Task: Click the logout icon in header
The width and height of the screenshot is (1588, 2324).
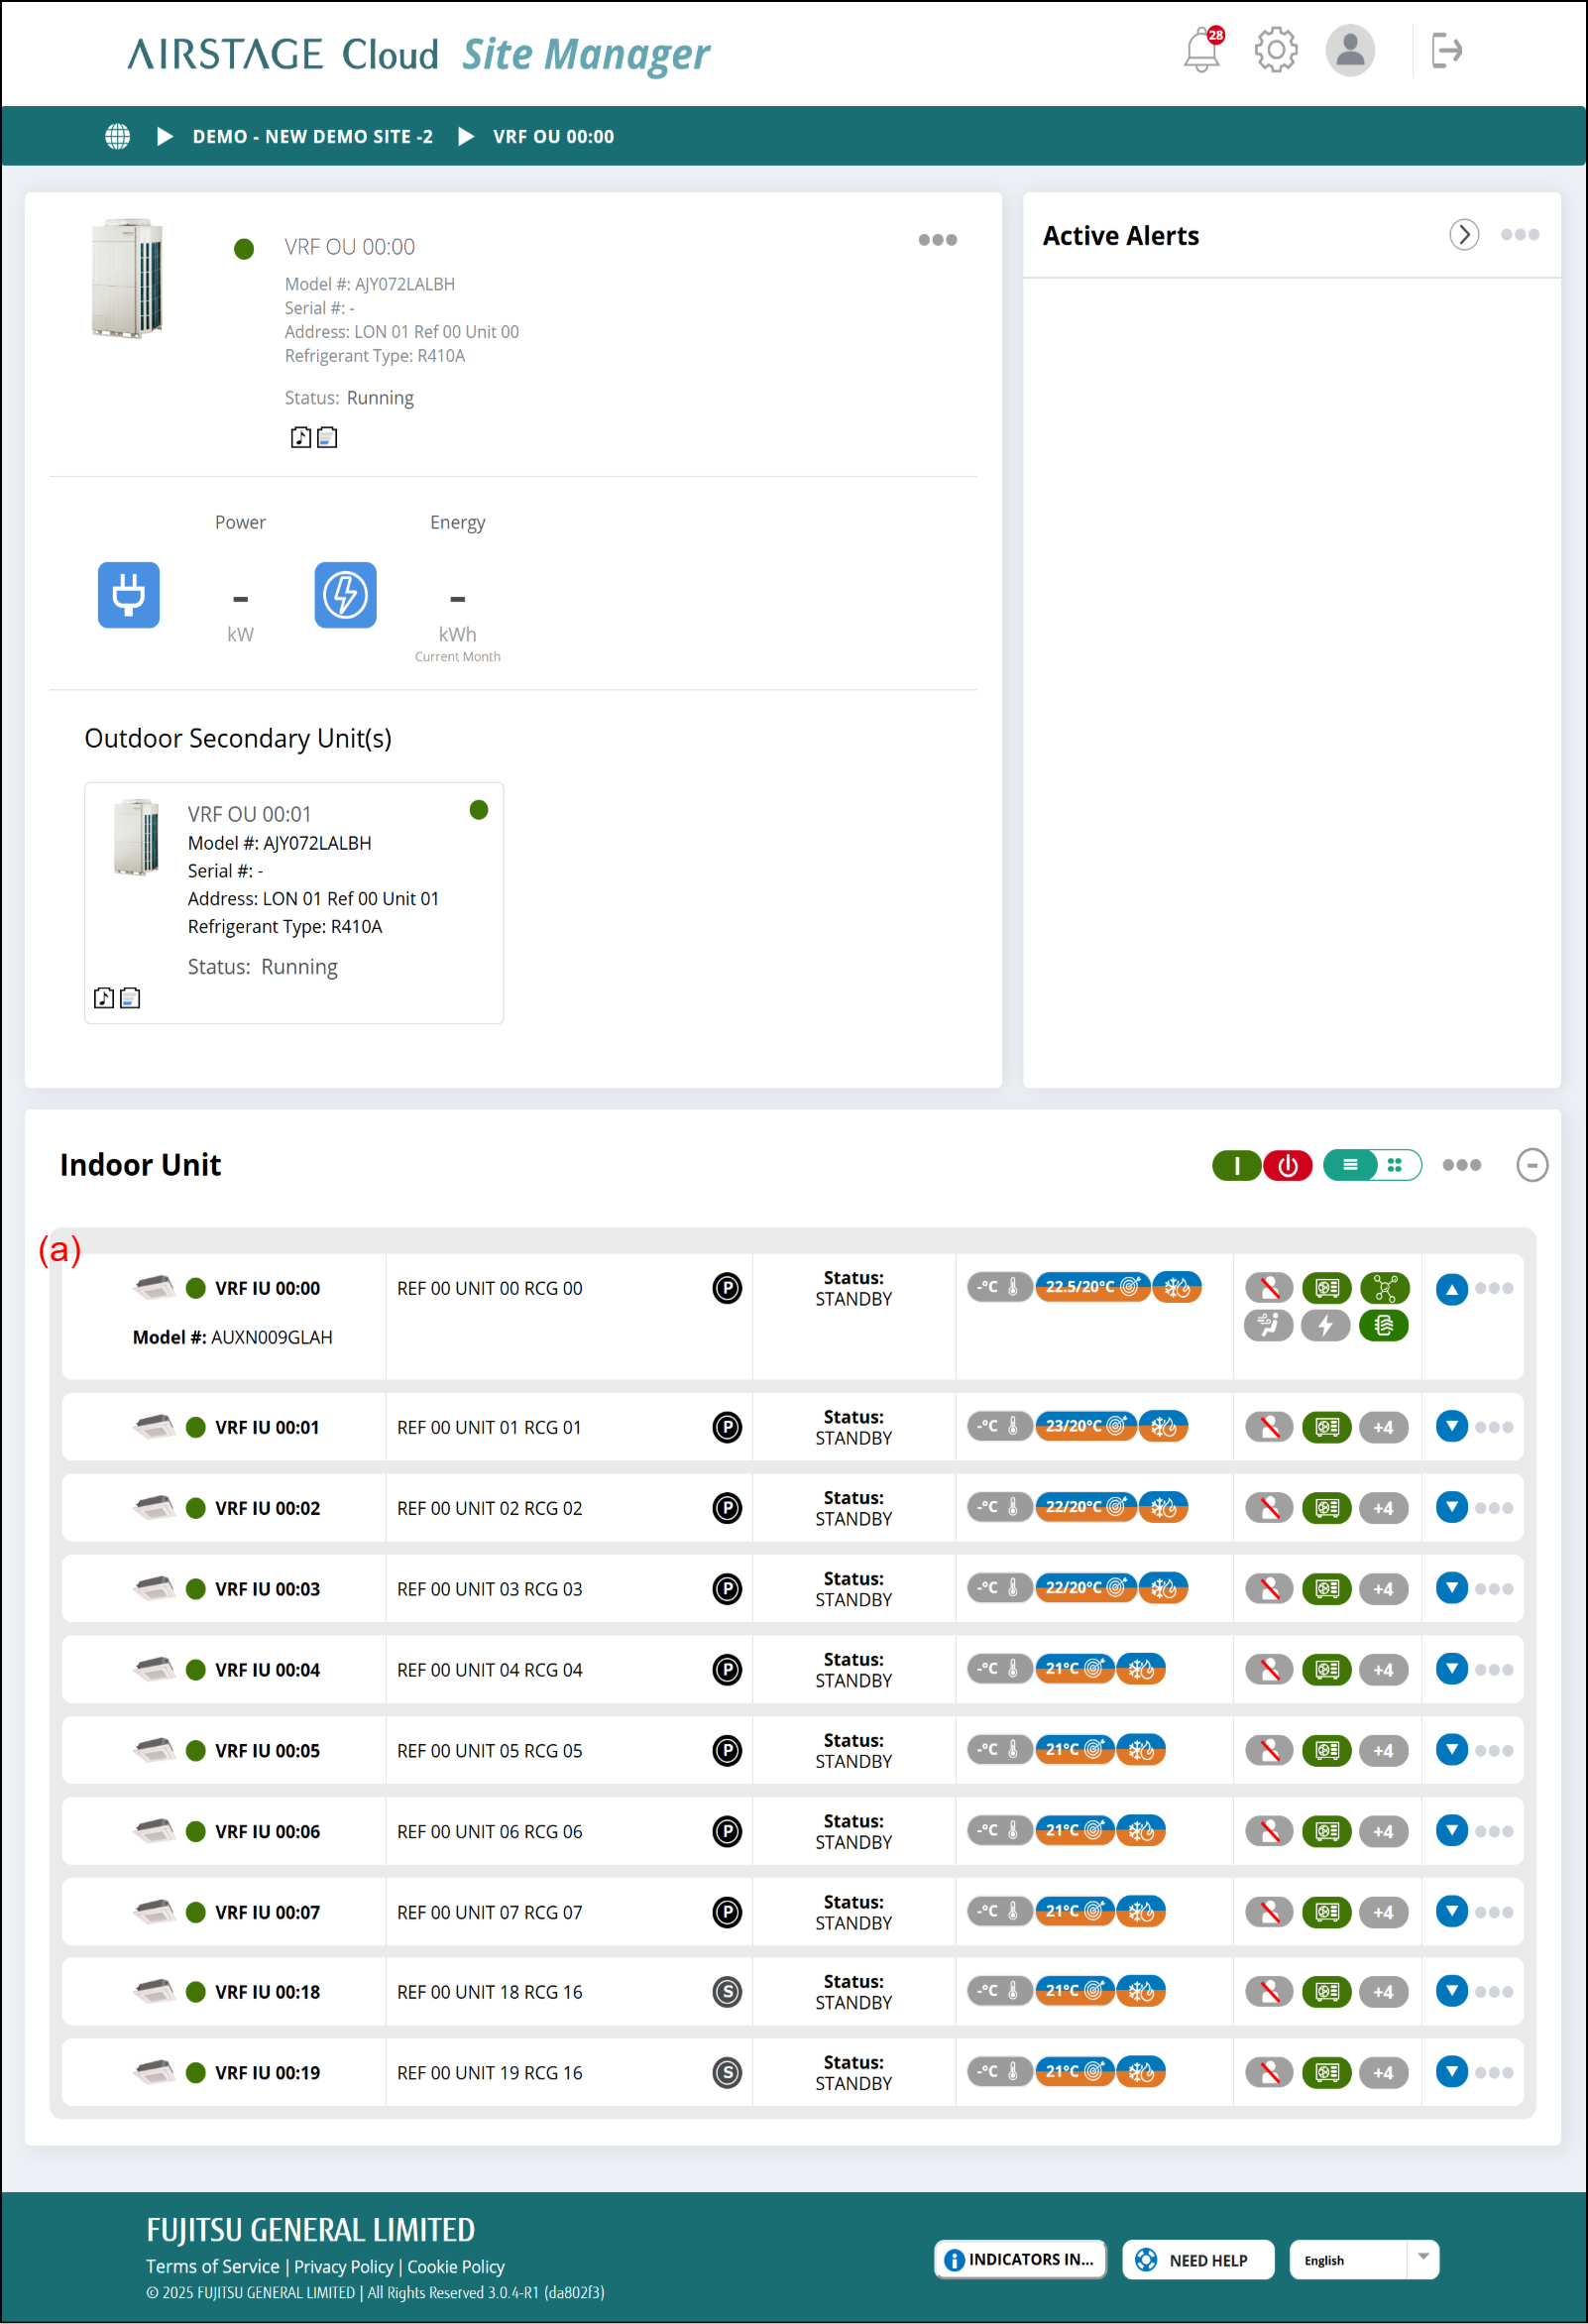Action: click(x=1446, y=50)
